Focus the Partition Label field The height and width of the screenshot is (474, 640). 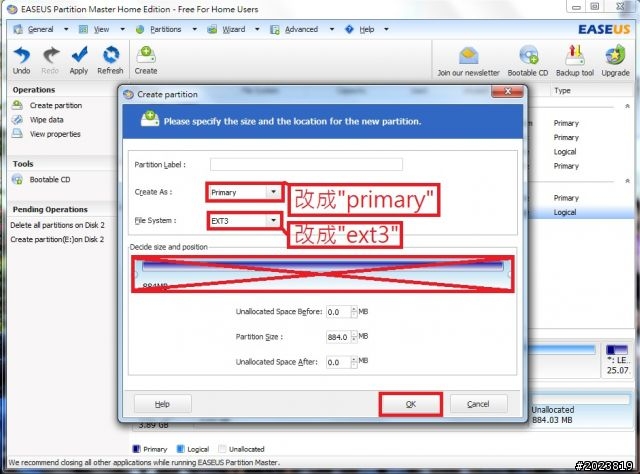tap(306, 165)
